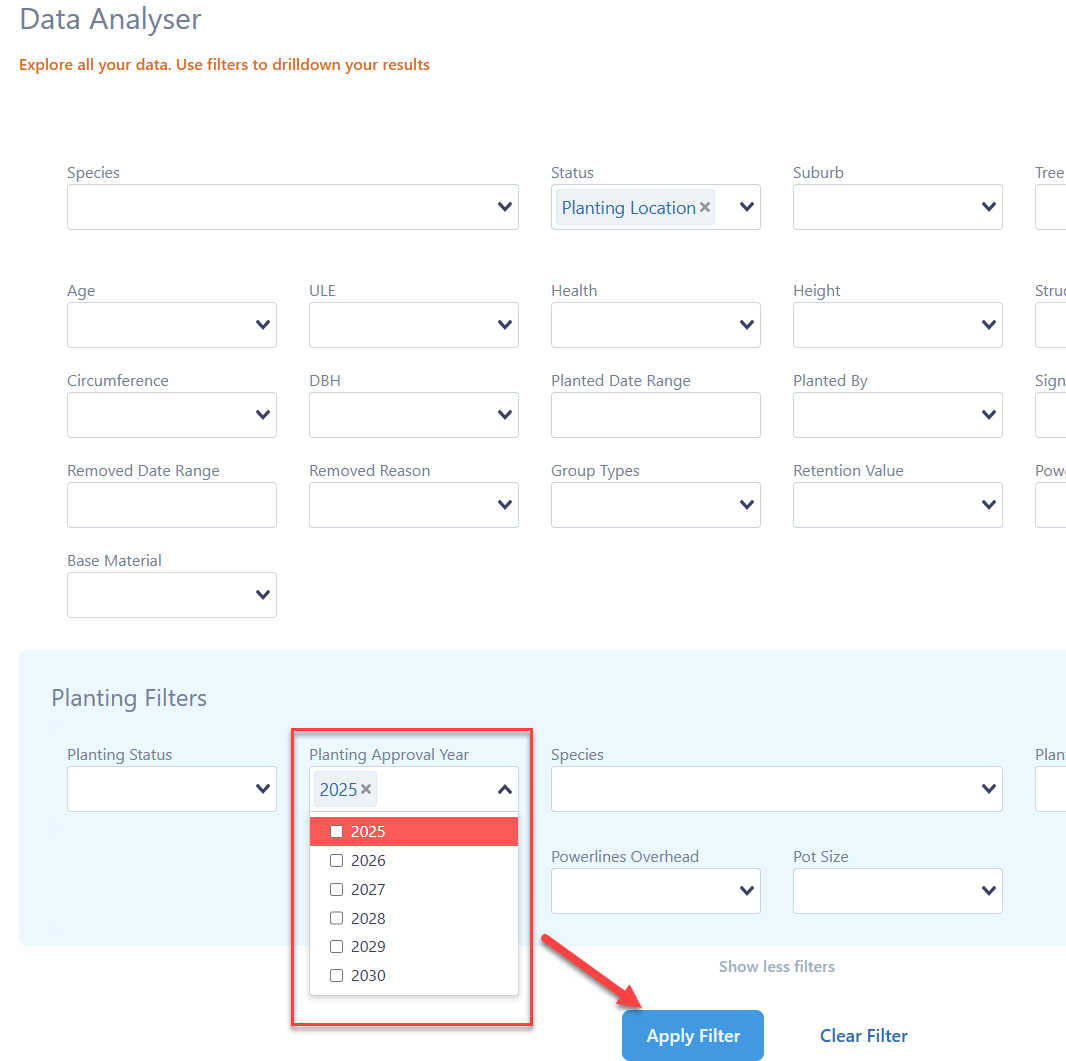Click the Planted Date Range field

(655, 415)
